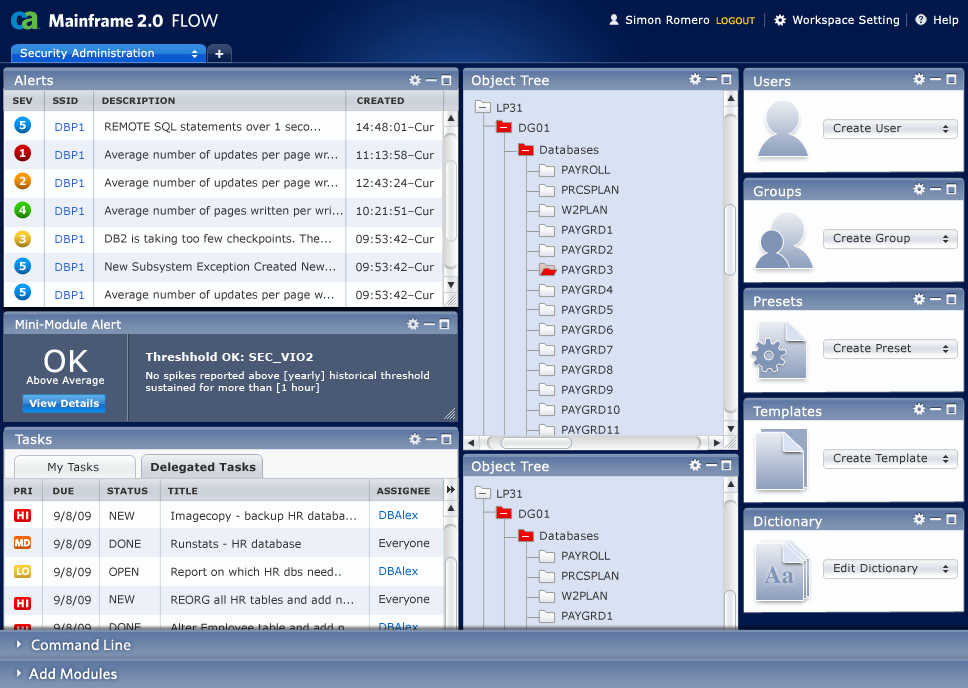Viewport: 968px width, 688px height.
Task: Open the Mini-Module Alert settings gear
Action: pyautogui.click(x=413, y=324)
